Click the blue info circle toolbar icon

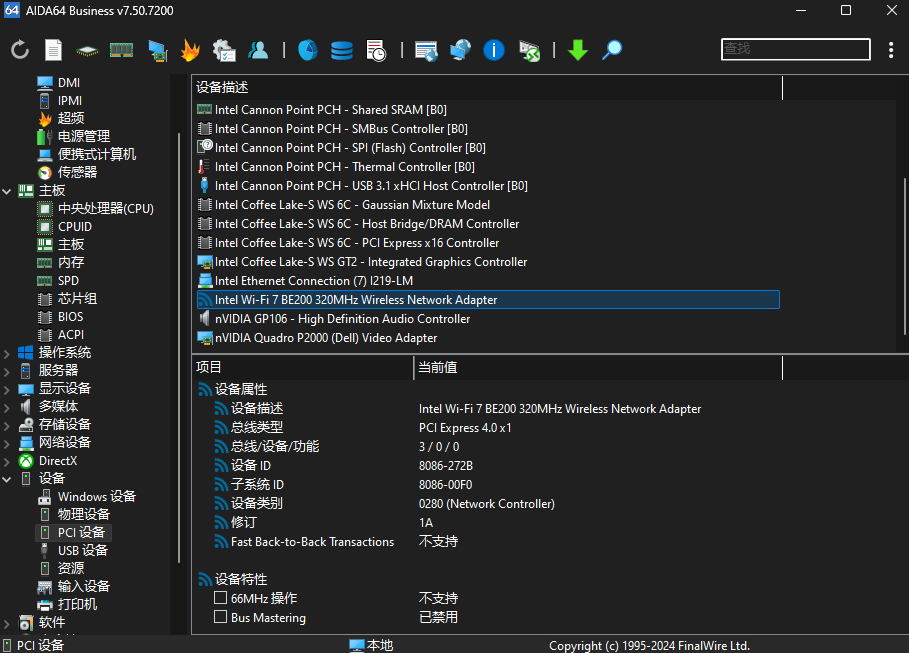[x=494, y=50]
